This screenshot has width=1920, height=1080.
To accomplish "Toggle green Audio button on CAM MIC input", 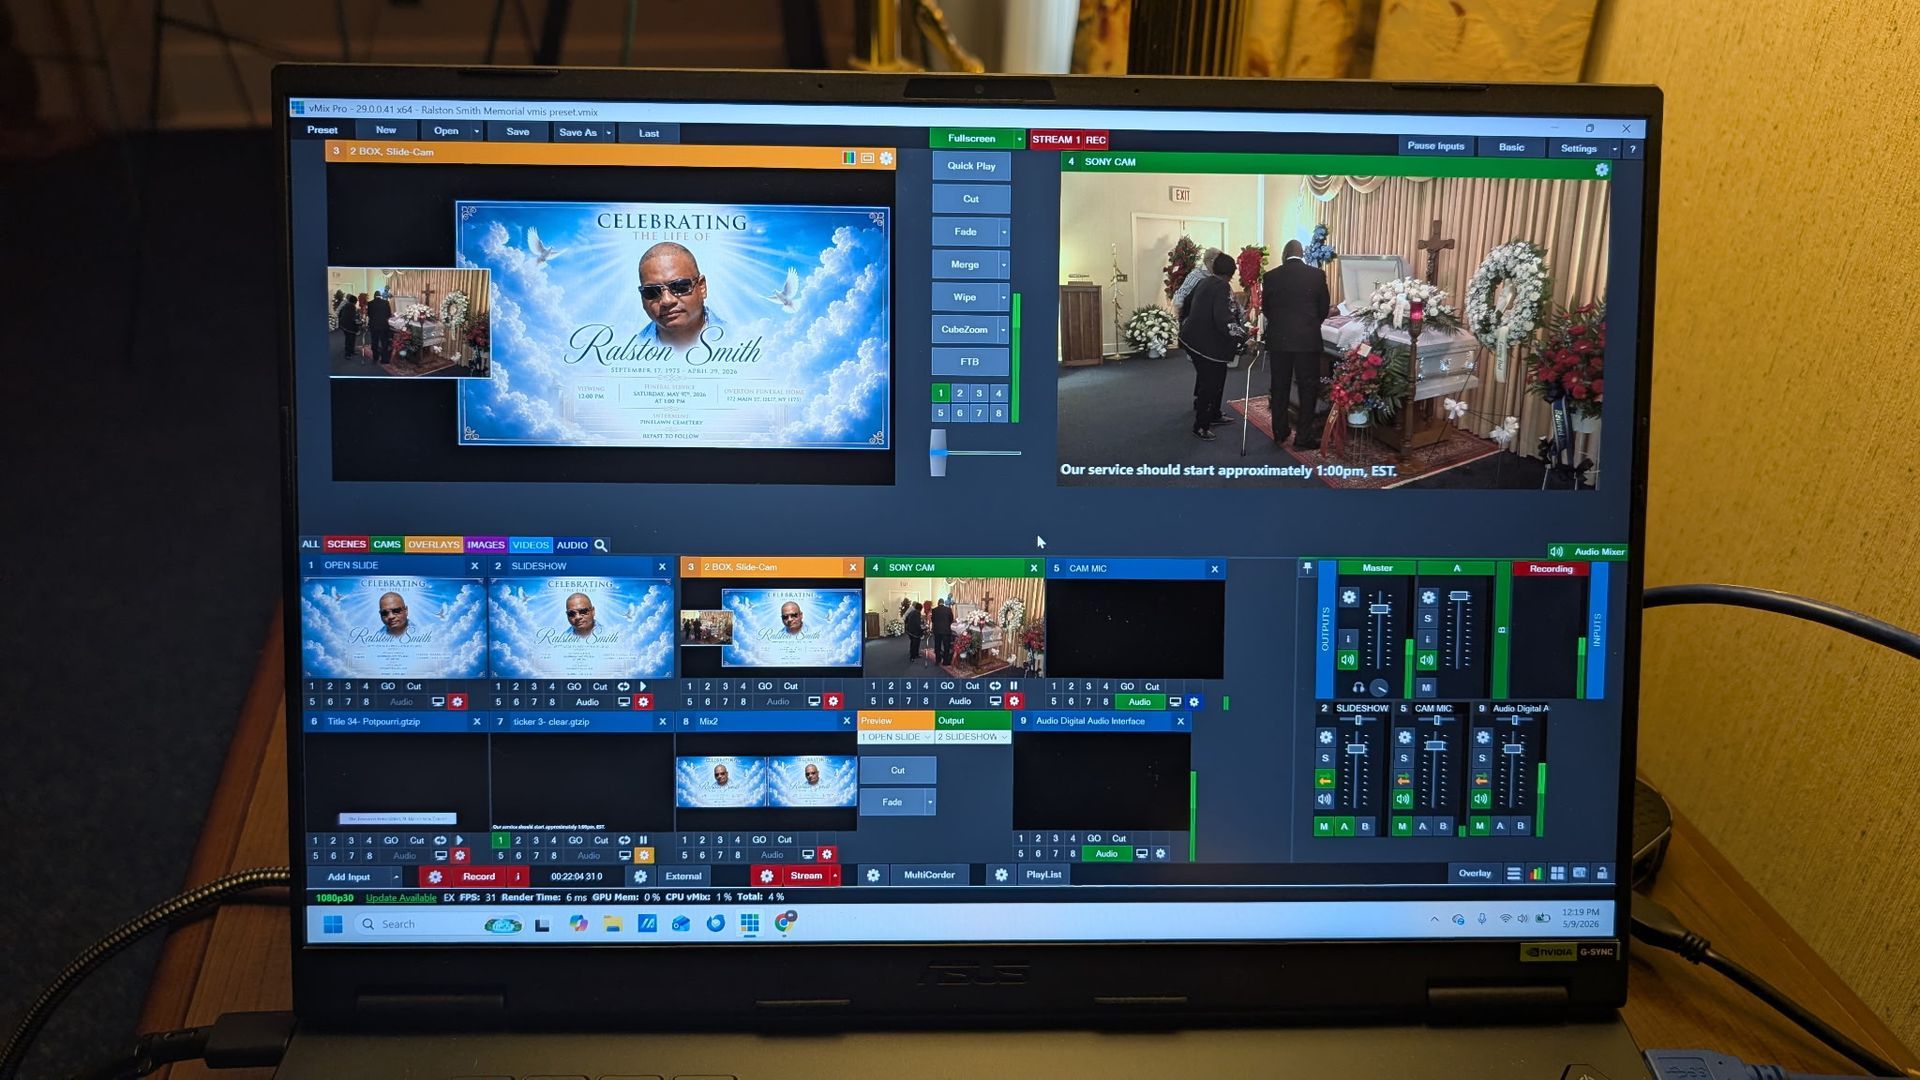I will (1139, 702).
